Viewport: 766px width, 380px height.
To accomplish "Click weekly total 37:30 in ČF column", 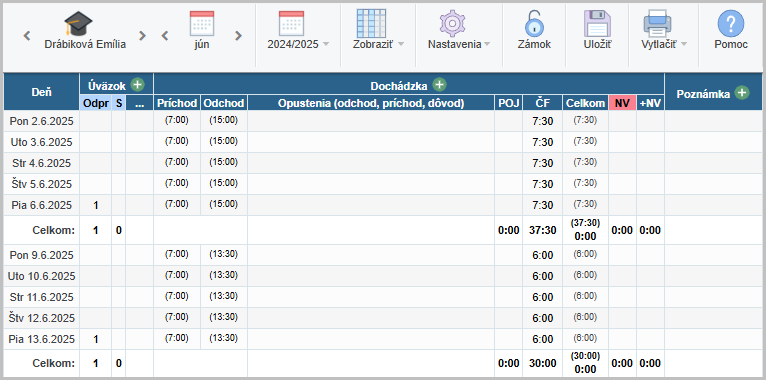I will coord(542,230).
